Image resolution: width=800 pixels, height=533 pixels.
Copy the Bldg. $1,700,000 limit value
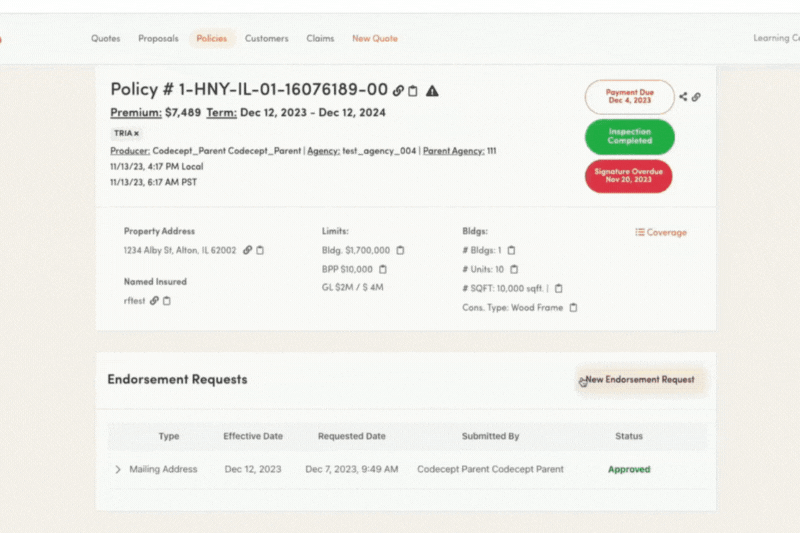tap(400, 250)
